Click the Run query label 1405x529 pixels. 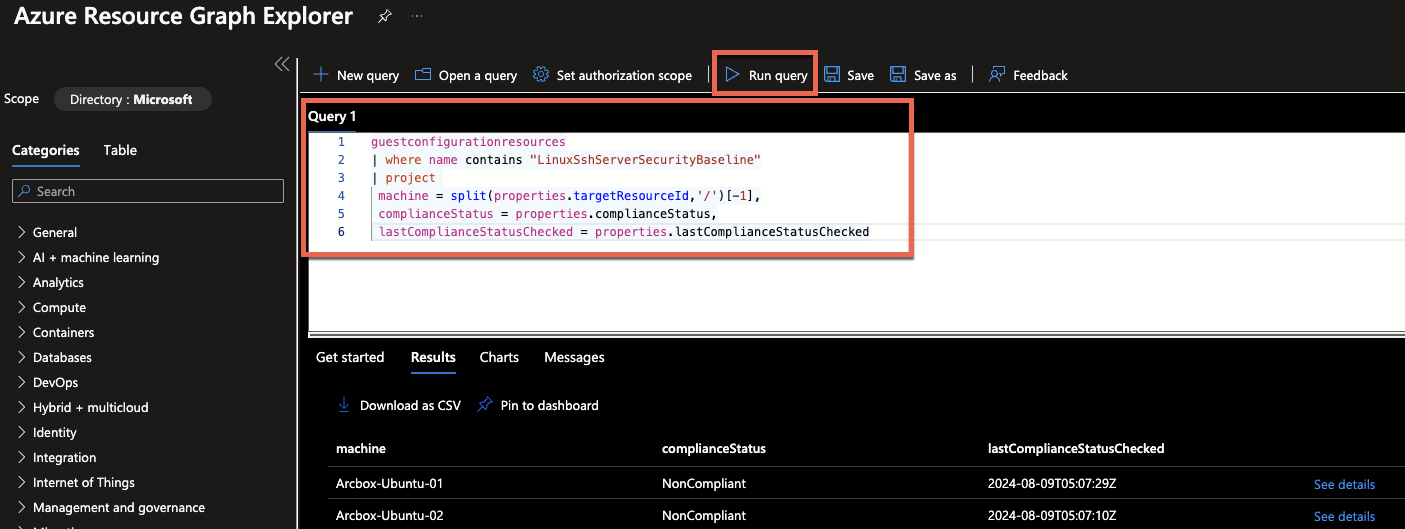(x=778, y=75)
